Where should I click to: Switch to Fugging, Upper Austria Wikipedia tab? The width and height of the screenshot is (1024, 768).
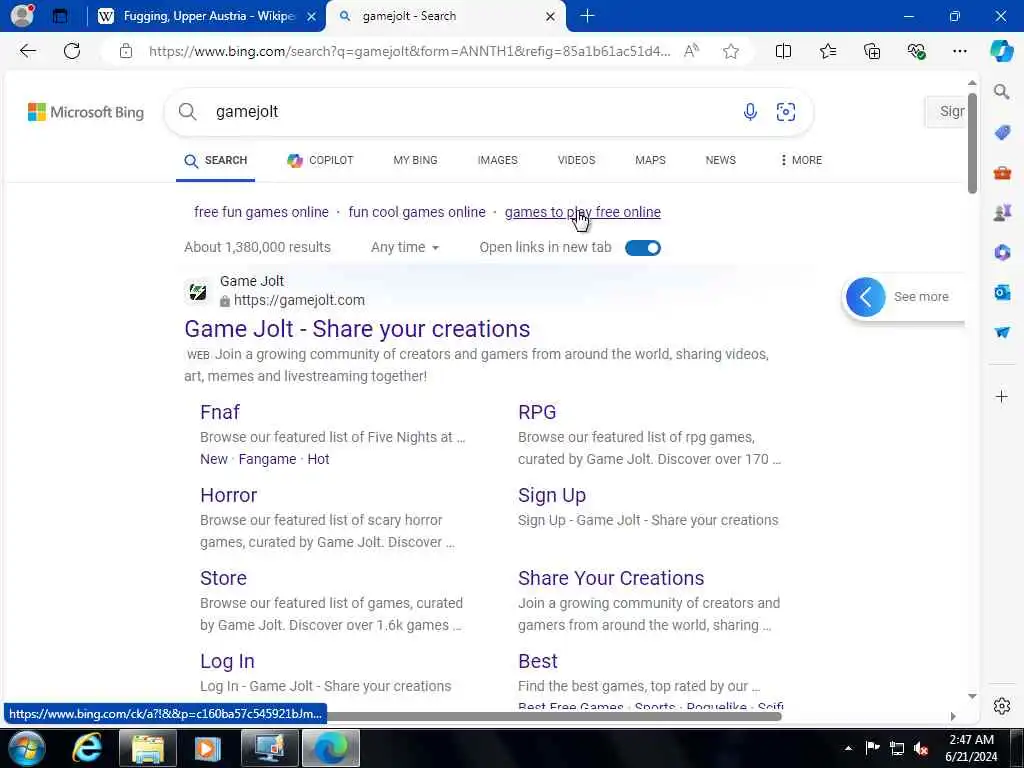208,16
